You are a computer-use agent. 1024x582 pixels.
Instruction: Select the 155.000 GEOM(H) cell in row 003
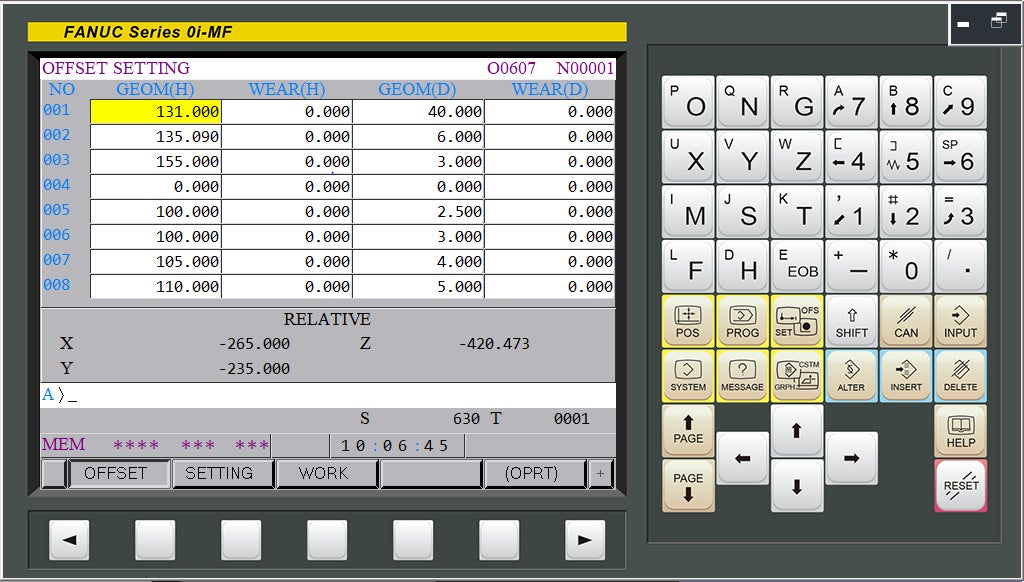156,161
